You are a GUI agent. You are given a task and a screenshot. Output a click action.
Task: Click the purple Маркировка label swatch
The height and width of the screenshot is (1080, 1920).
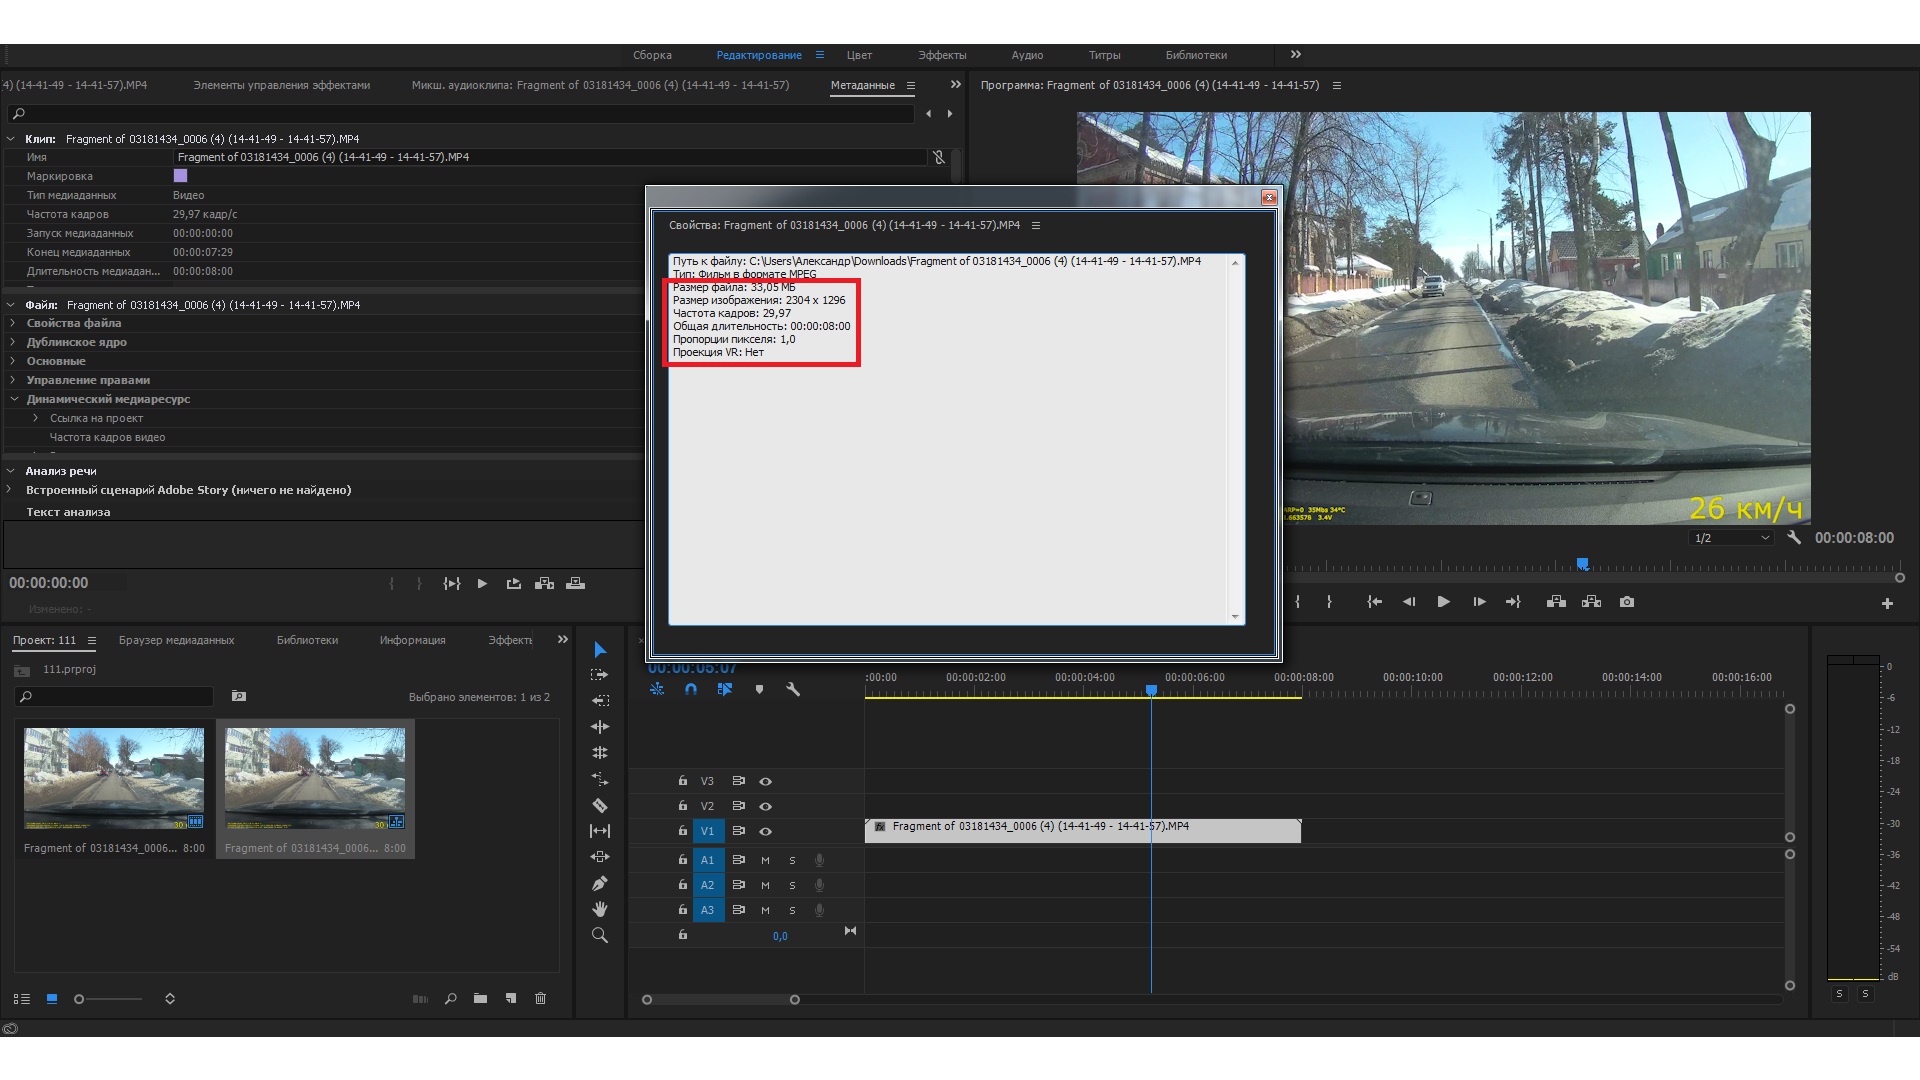(181, 176)
